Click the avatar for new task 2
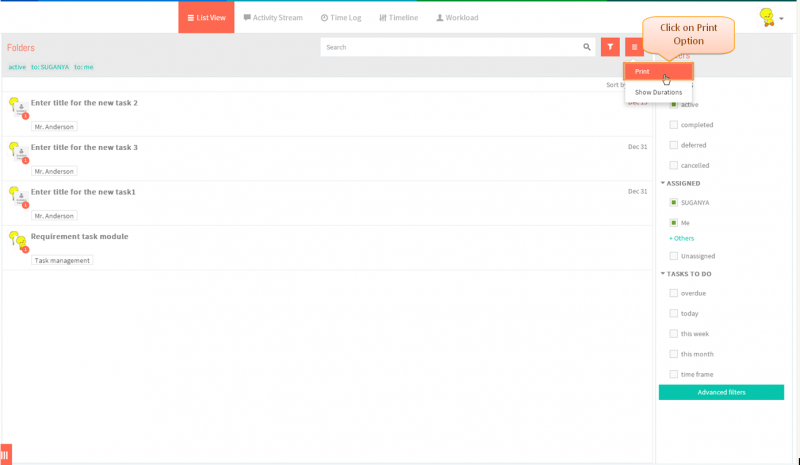 coord(18,108)
